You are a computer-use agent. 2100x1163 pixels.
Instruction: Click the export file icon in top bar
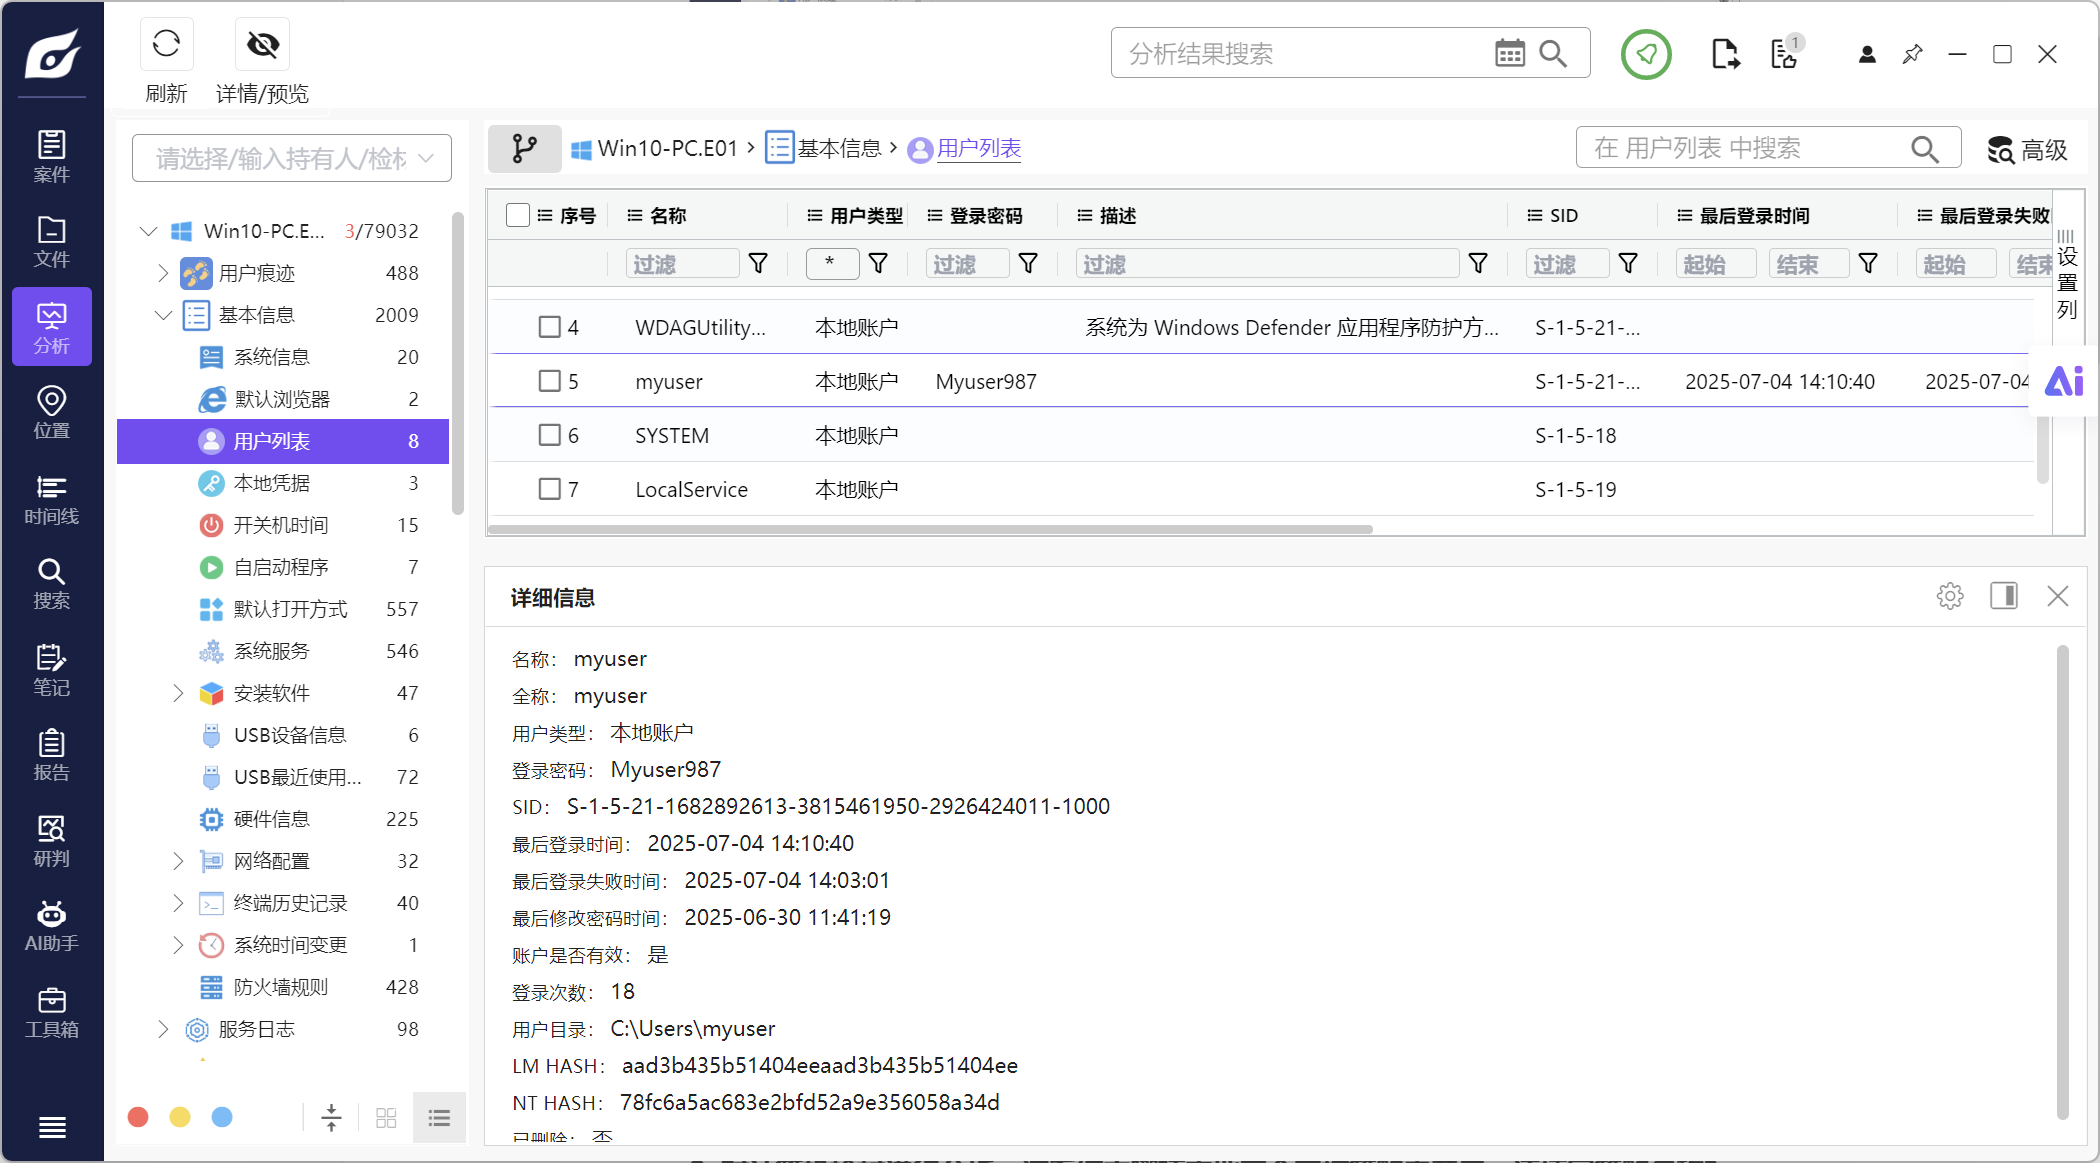pyautogui.click(x=1725, y=54)
